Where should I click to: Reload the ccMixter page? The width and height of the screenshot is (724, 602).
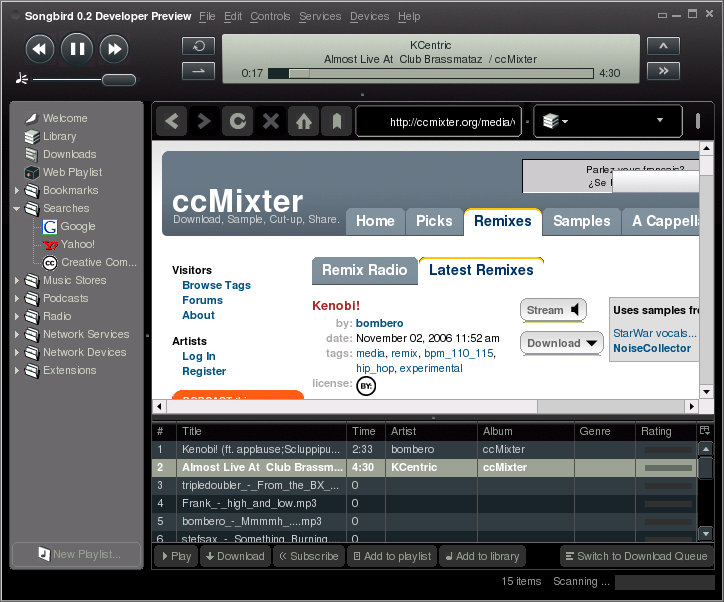(x=238, y=121)
